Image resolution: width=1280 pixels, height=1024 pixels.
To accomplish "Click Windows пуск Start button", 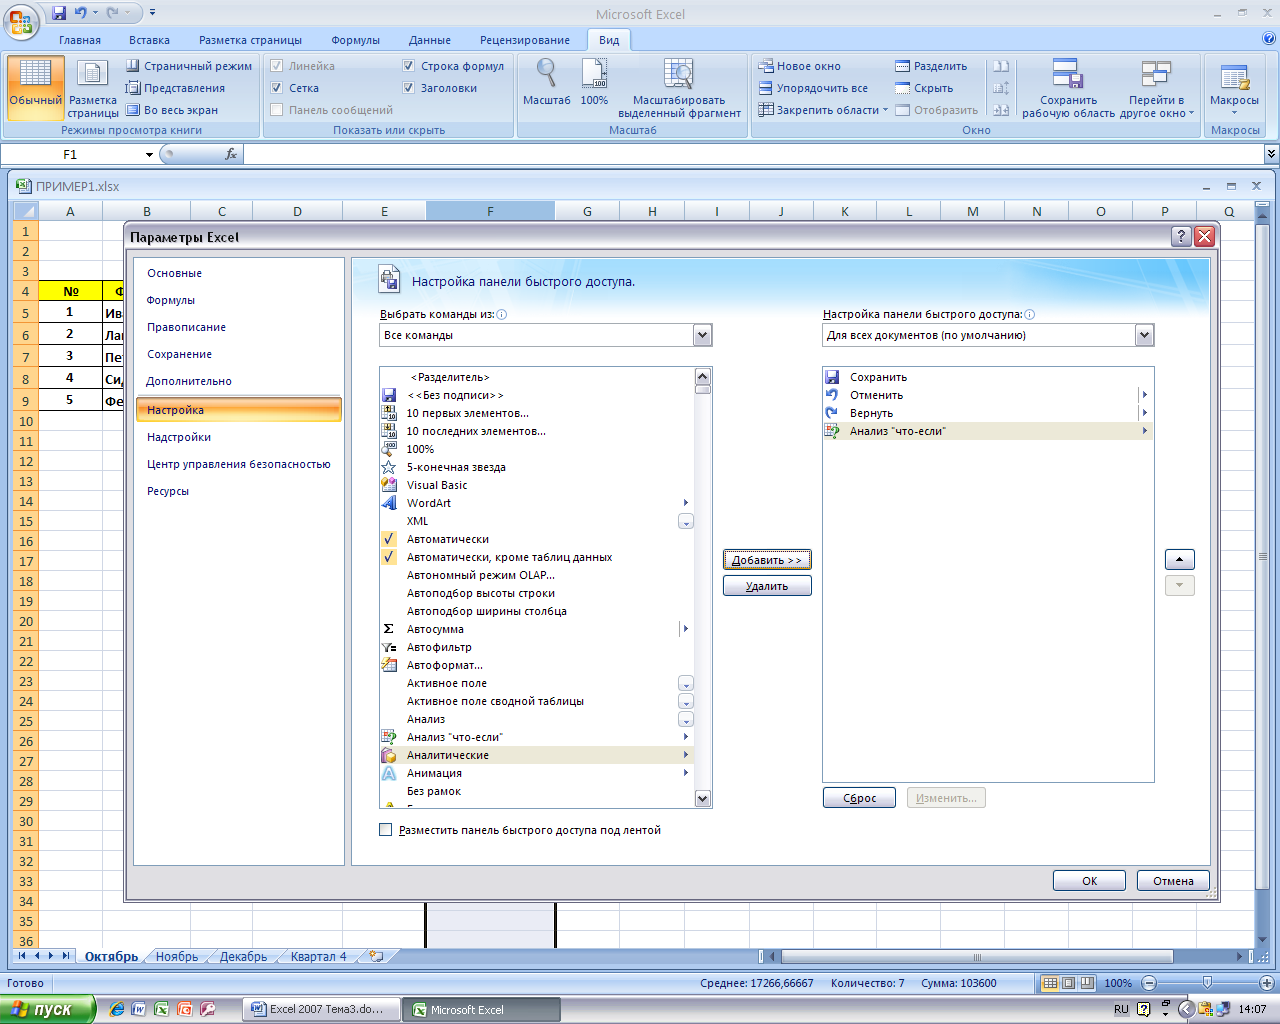I will [48, 1009].
